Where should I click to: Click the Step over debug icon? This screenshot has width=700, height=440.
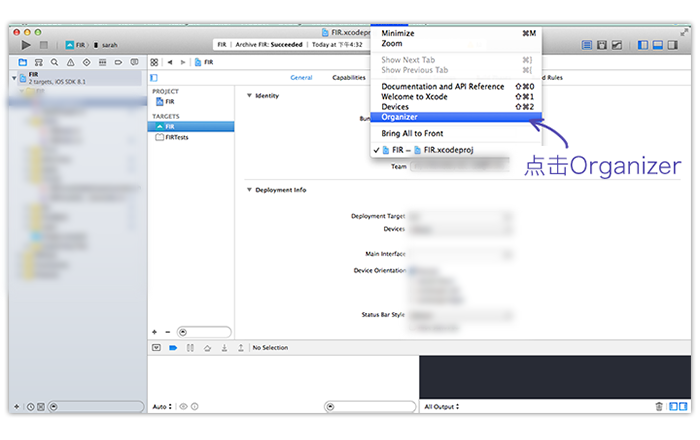point(208,348)
